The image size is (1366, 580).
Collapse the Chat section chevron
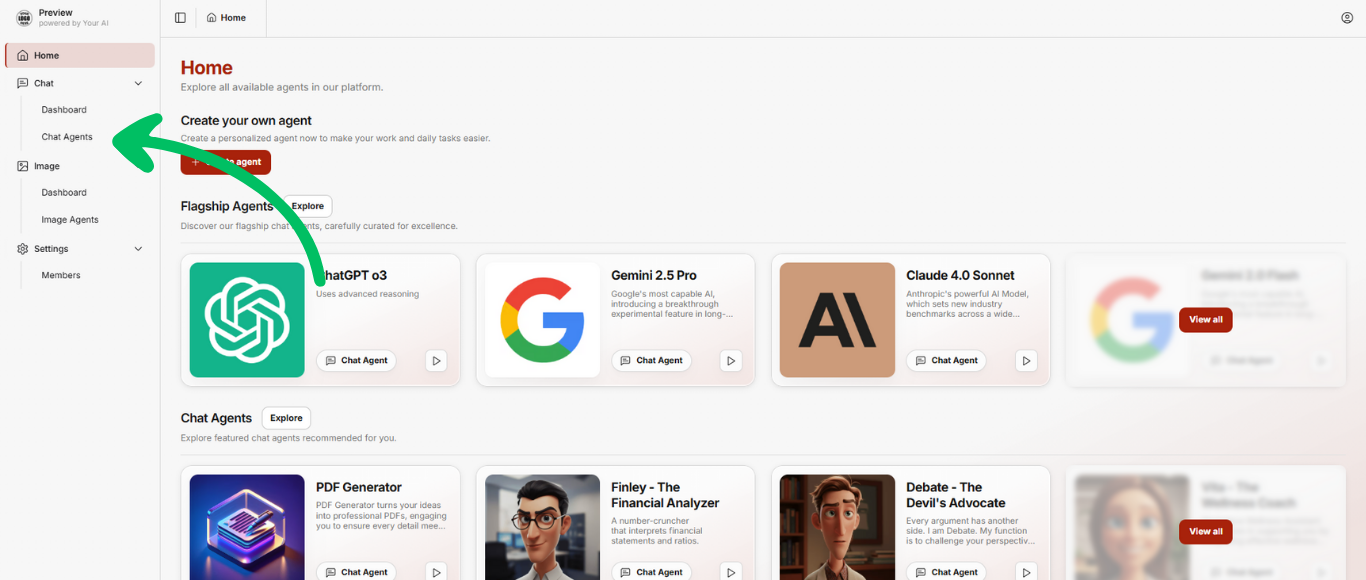coord(138,83)
